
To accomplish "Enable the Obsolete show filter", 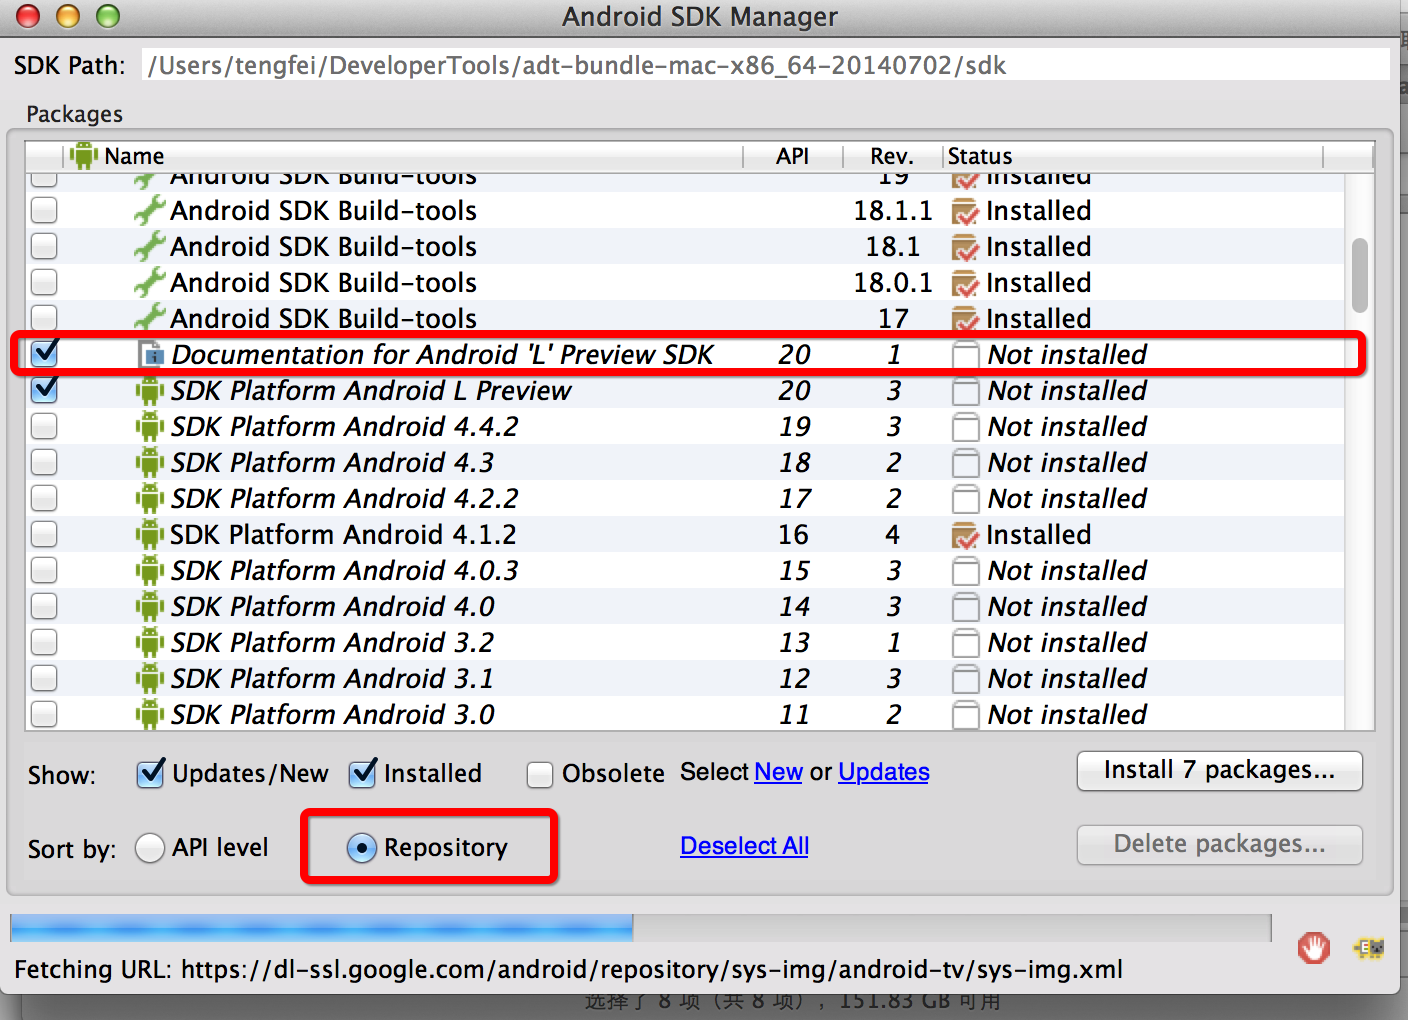I will point(540,775).
